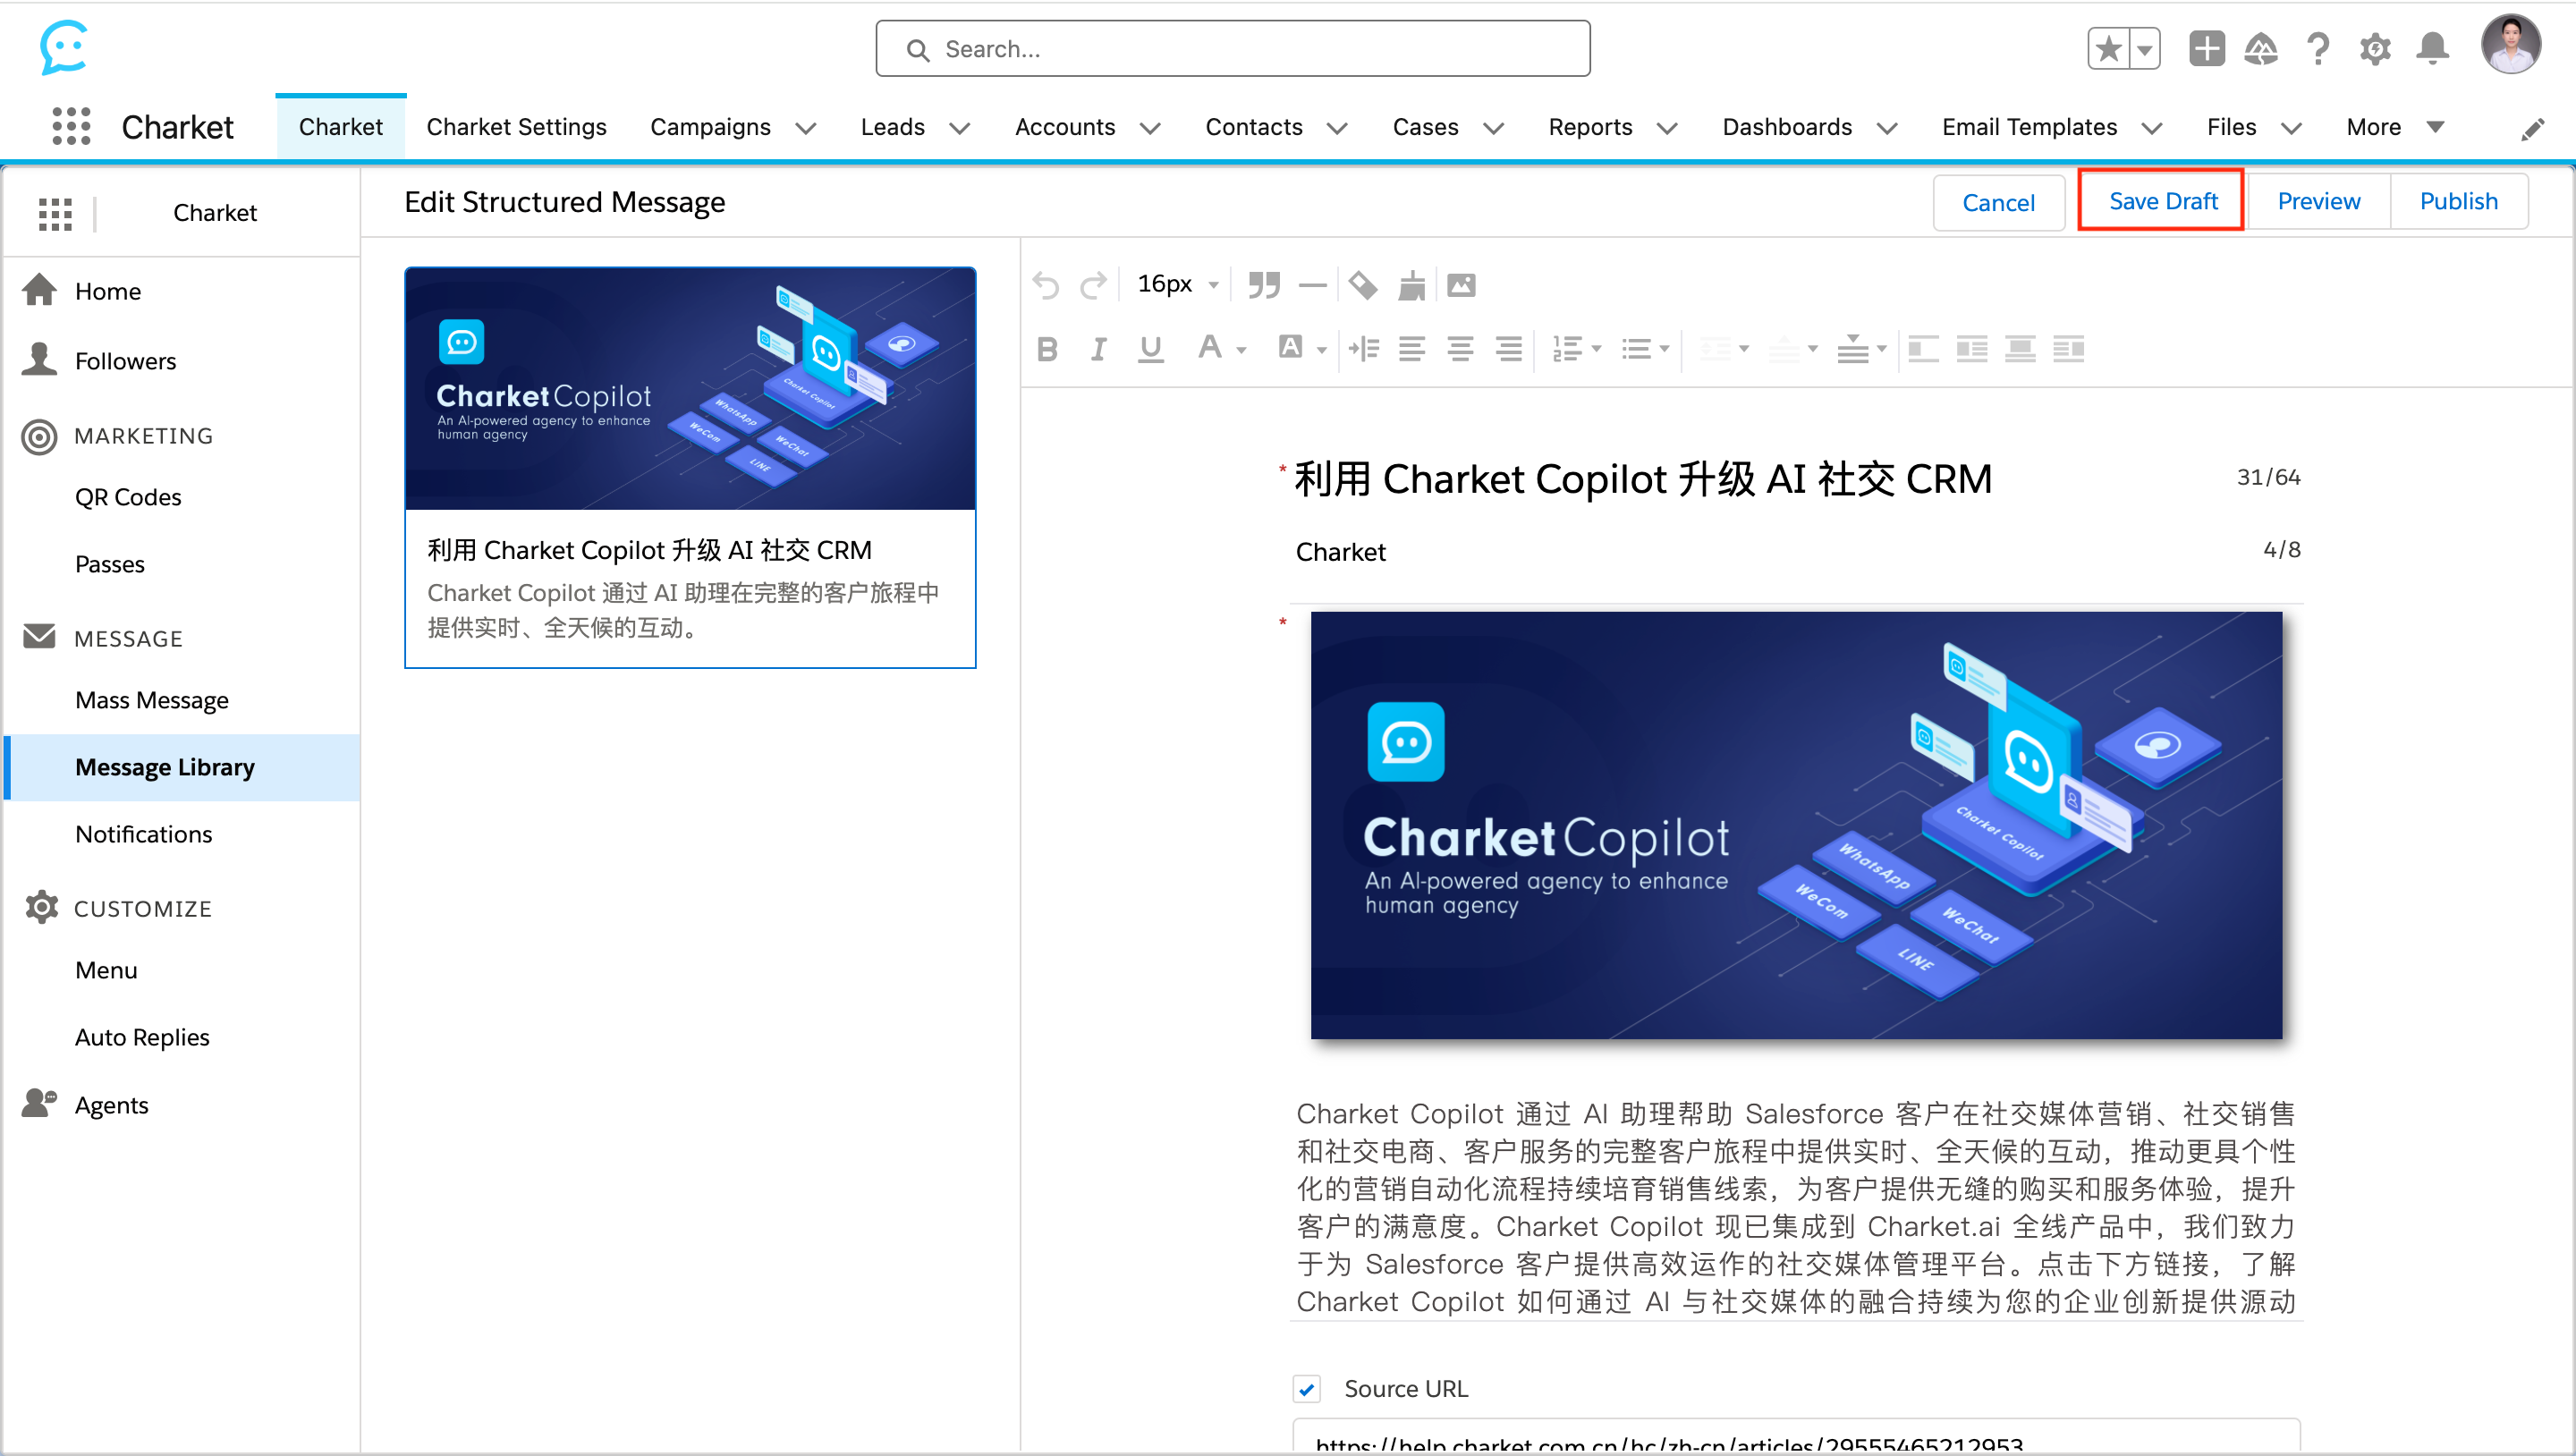
Task: Open the font color dropdown arrow
Action: [1241, 350]
